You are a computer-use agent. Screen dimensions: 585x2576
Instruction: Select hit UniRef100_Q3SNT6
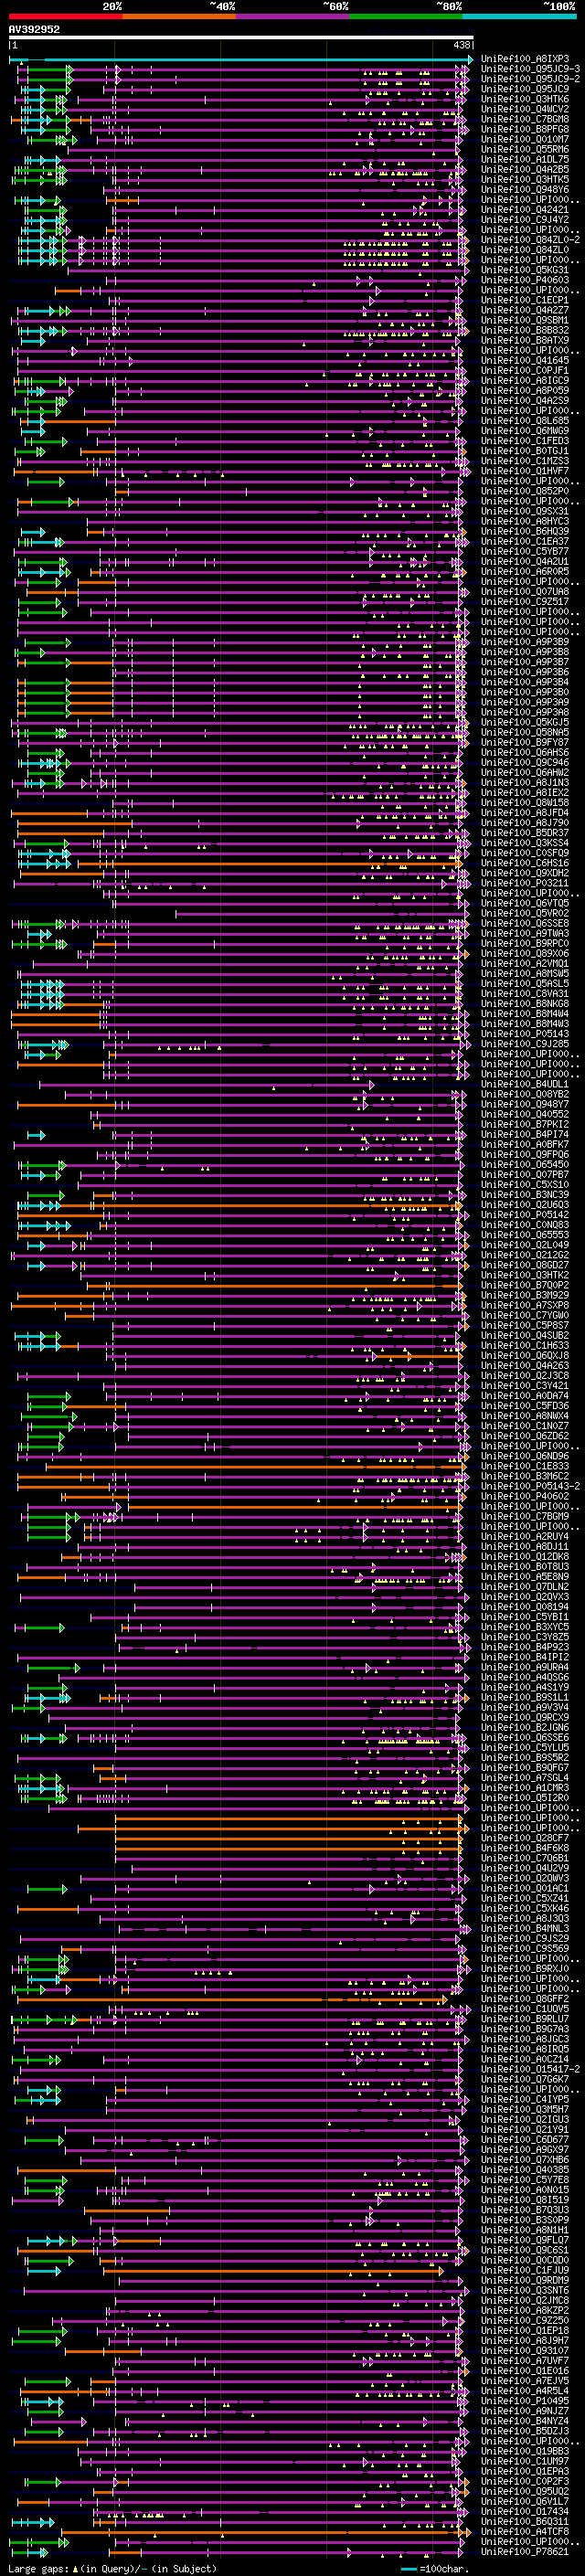[x=524, y=2289]
